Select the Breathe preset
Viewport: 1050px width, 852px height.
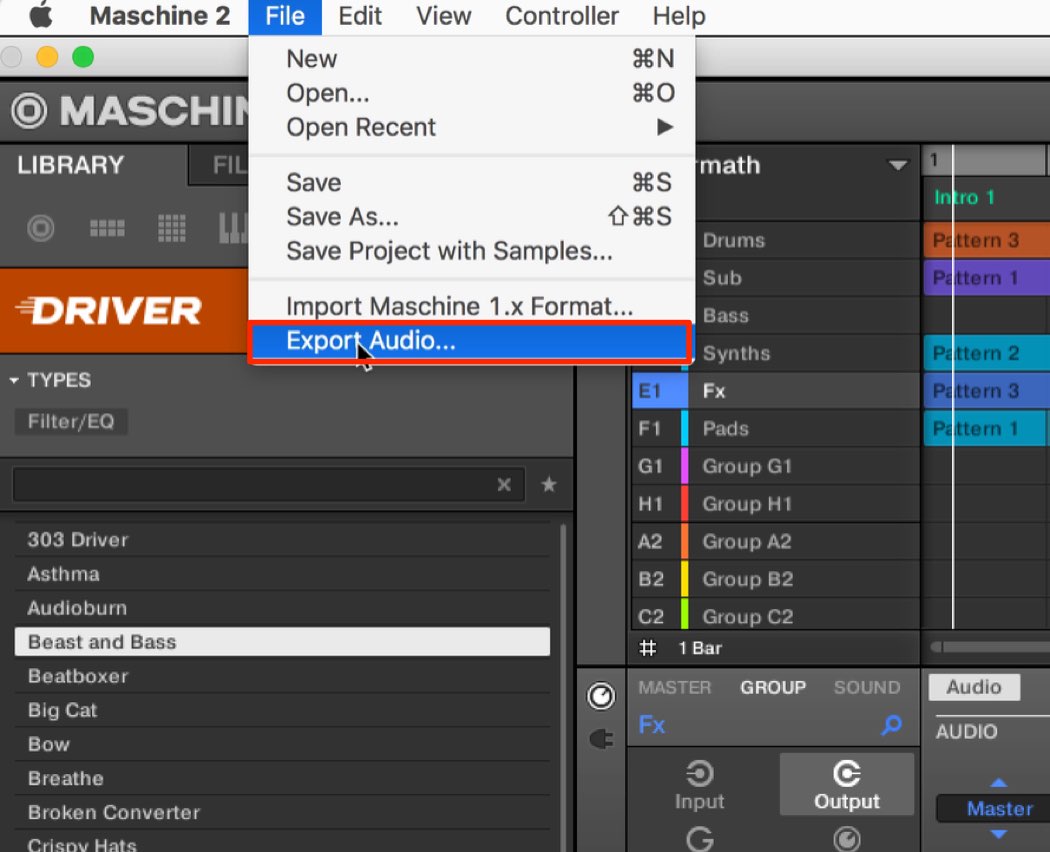point(282,778)
